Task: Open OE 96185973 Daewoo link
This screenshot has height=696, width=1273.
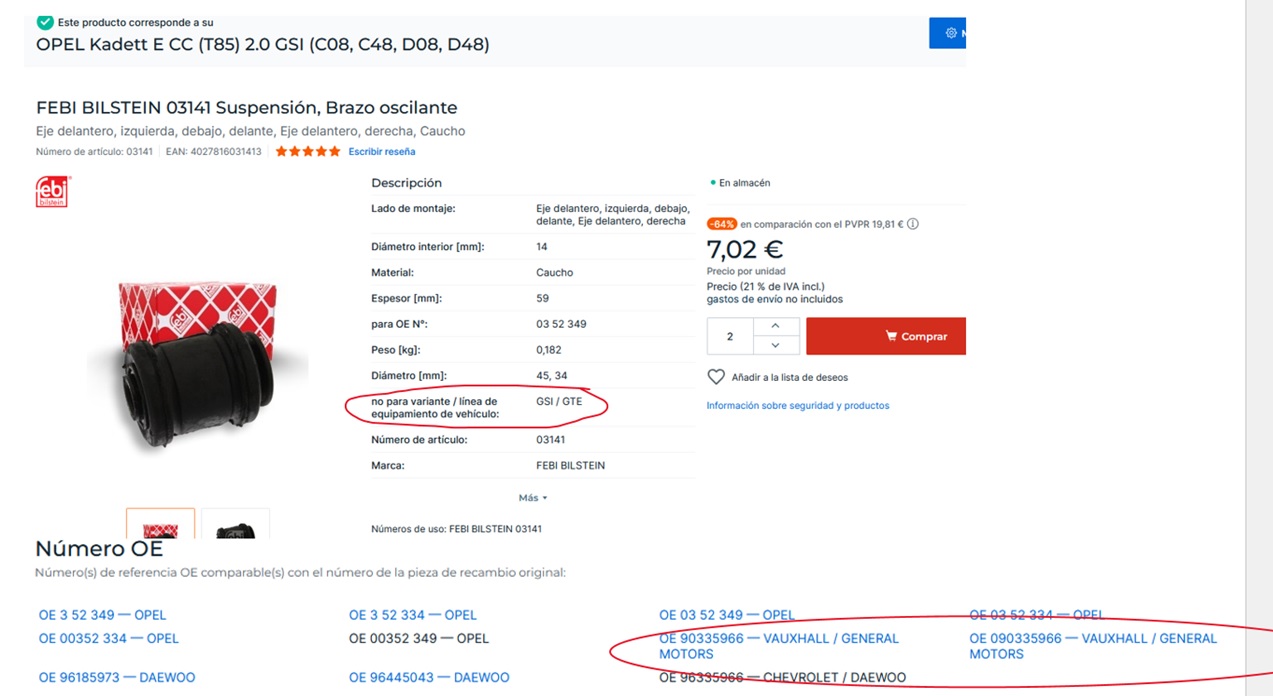Action: [x=117, y=678]
